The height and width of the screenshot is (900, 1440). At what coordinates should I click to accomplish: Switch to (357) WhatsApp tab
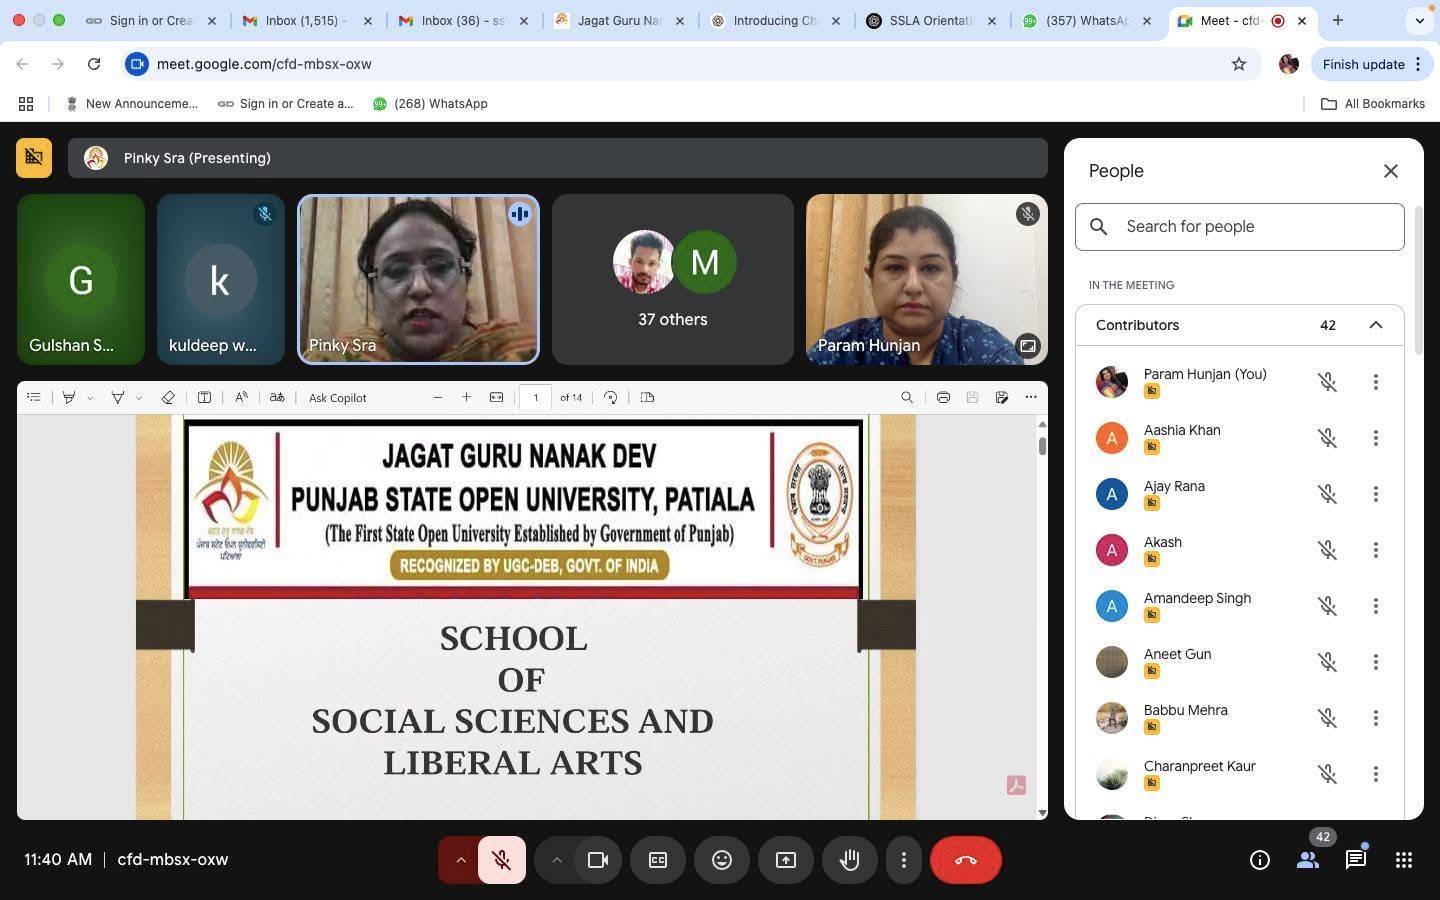tap(1087, 20)
